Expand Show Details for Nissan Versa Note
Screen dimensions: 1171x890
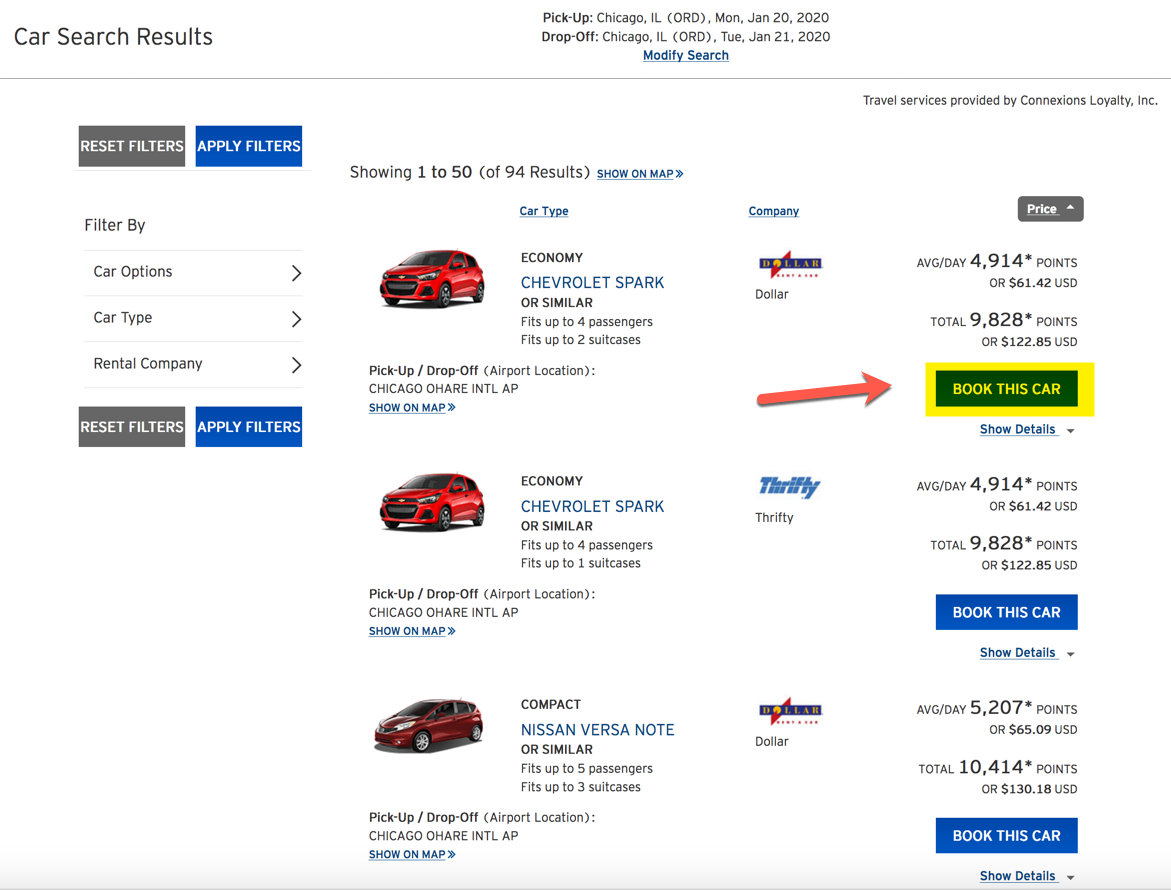pos(1027,876)
